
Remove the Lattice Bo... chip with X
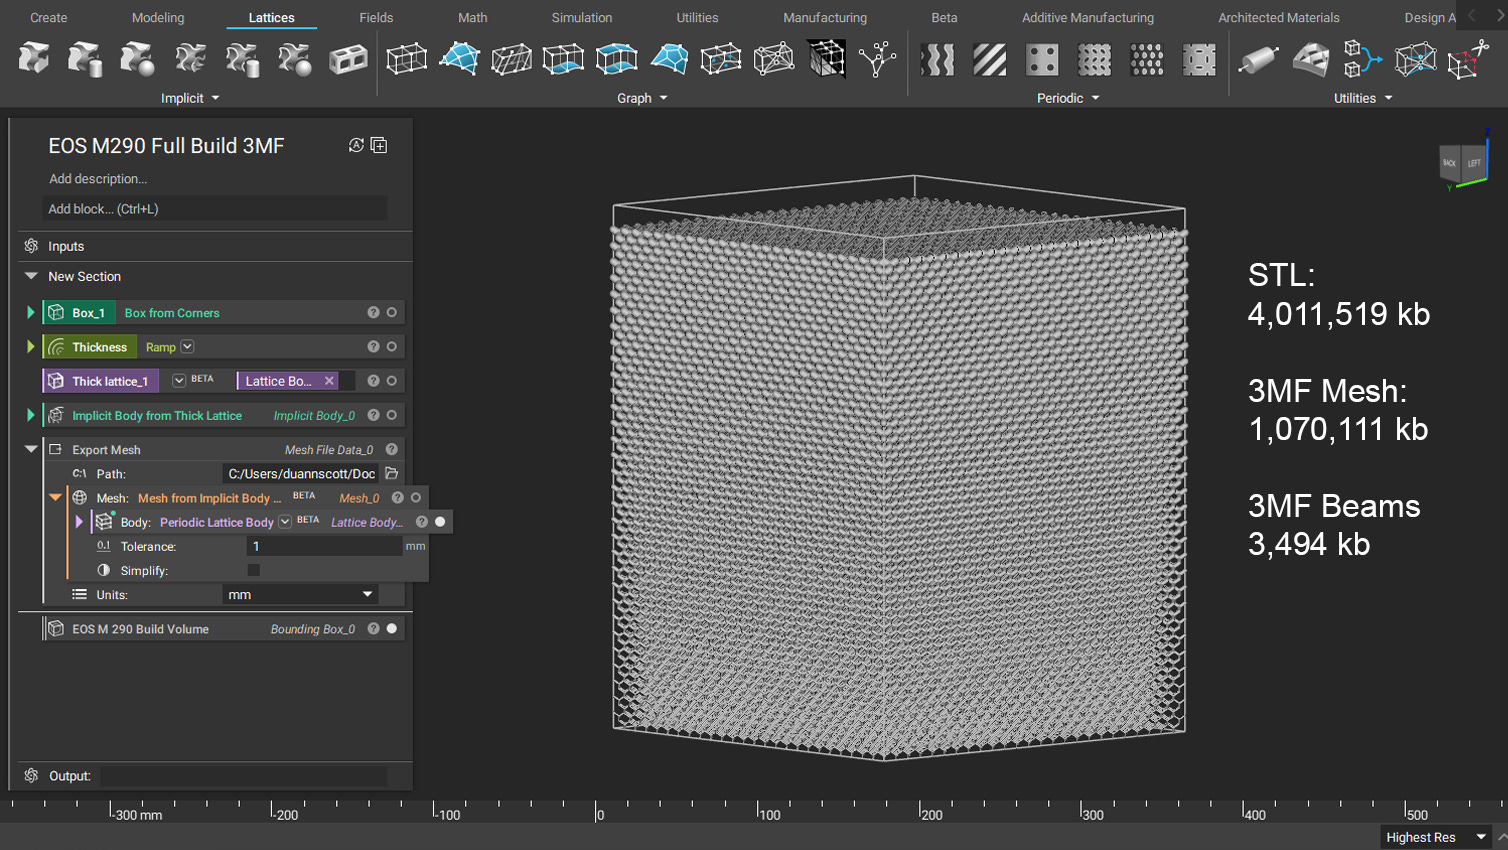point(329,381)
